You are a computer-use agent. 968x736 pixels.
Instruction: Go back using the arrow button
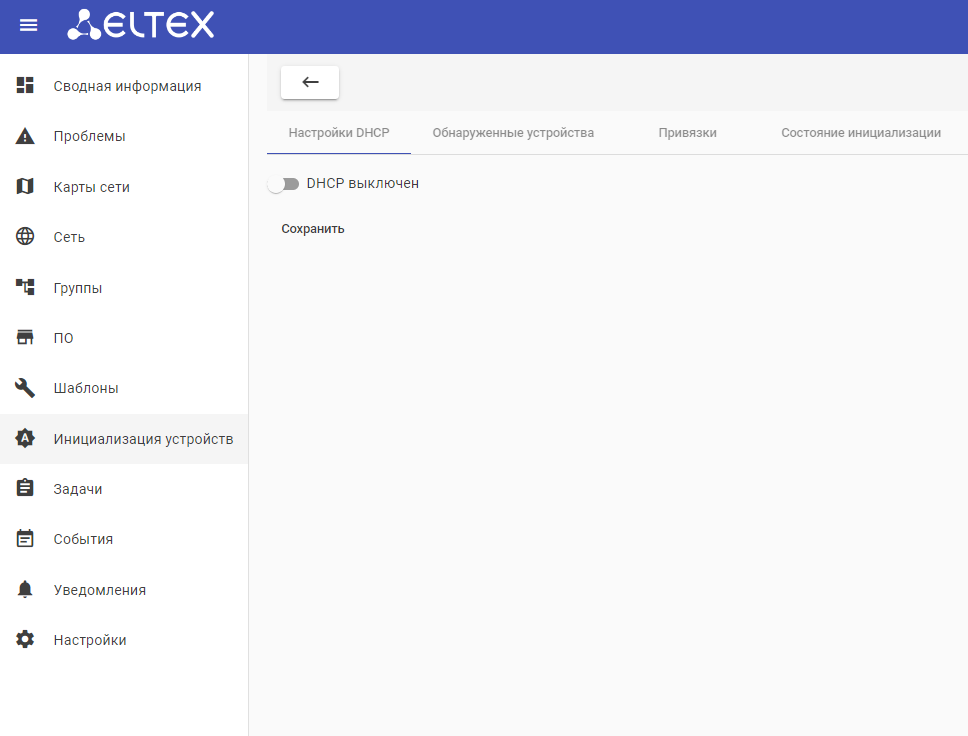[310, 83]
